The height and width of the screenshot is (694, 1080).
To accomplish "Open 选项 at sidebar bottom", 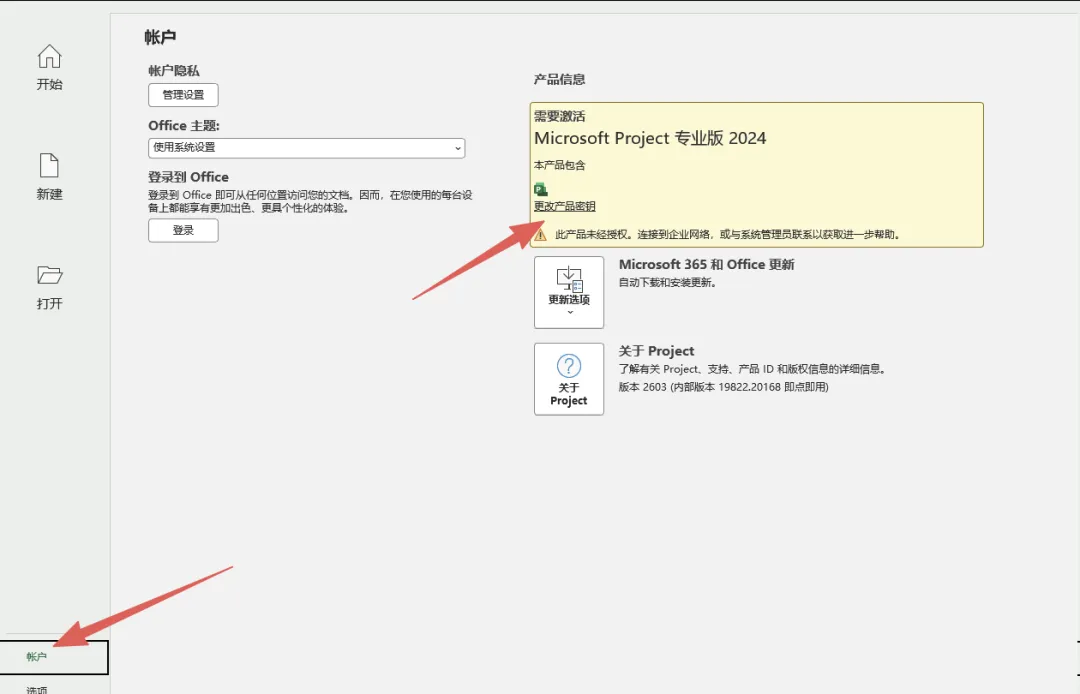I will point(37,688).
